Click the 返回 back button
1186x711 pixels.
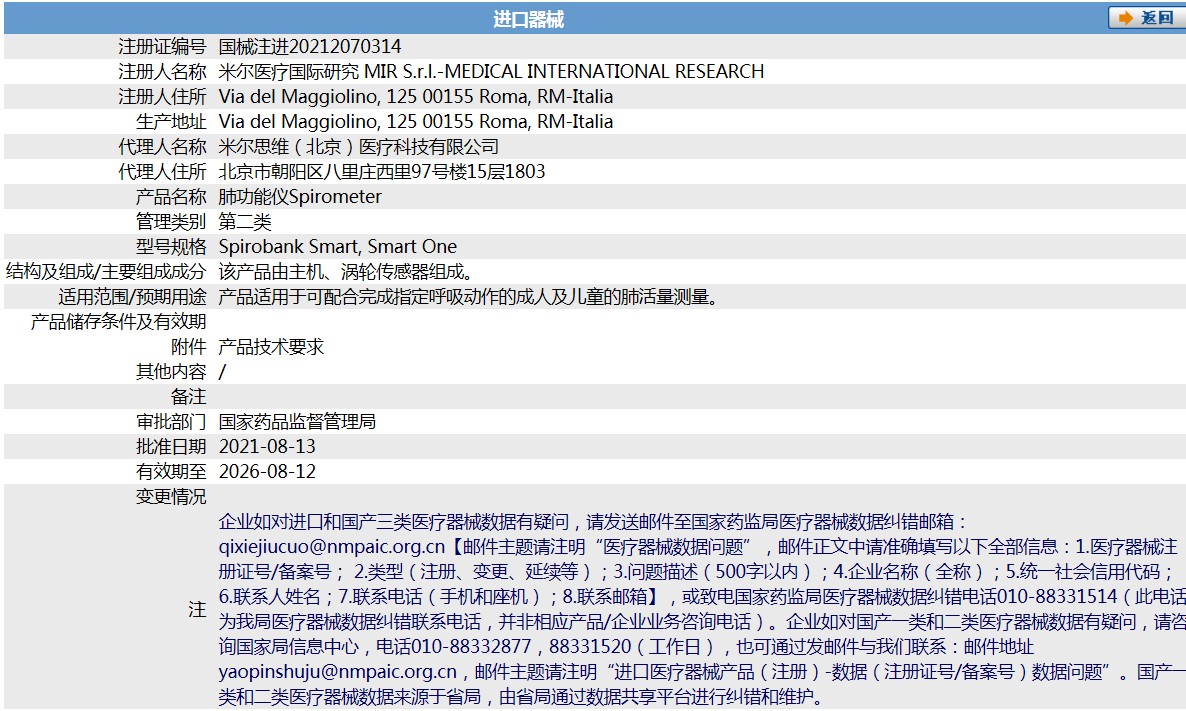(1147, 17)
